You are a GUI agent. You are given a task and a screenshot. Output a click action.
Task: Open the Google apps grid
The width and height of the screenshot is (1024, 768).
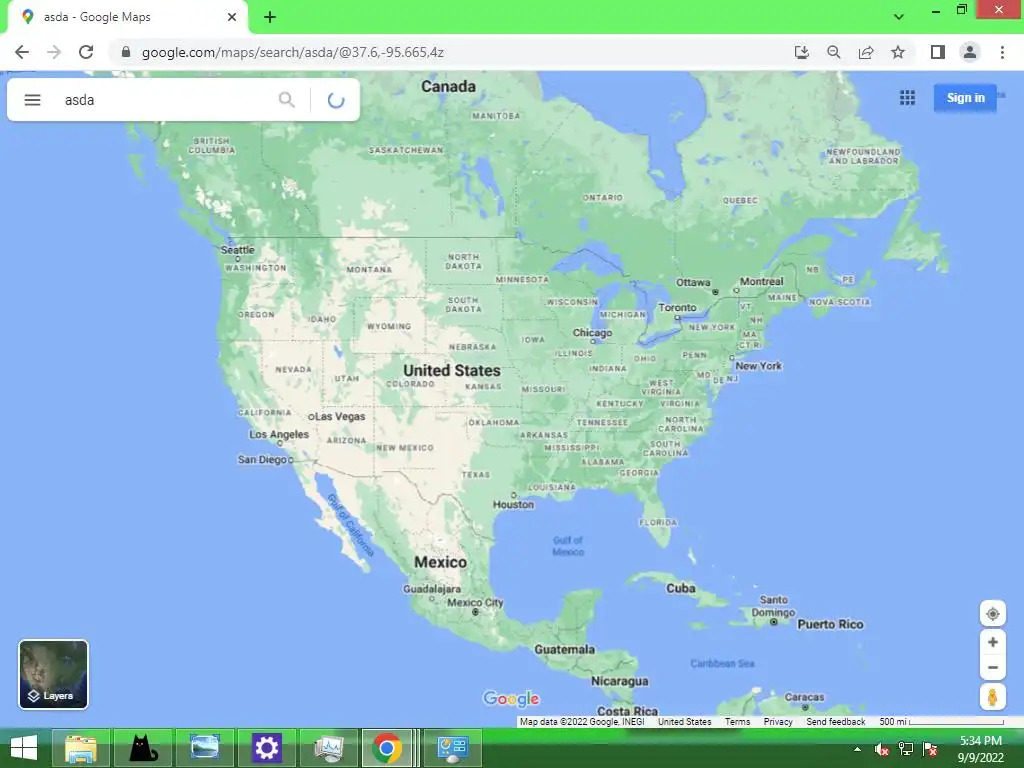(x=907, y=98)
